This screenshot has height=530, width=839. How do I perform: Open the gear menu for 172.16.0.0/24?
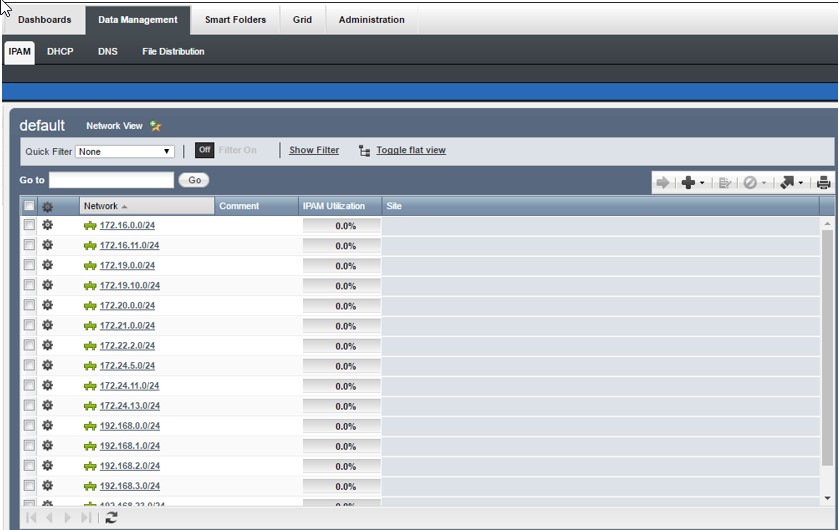47,225
